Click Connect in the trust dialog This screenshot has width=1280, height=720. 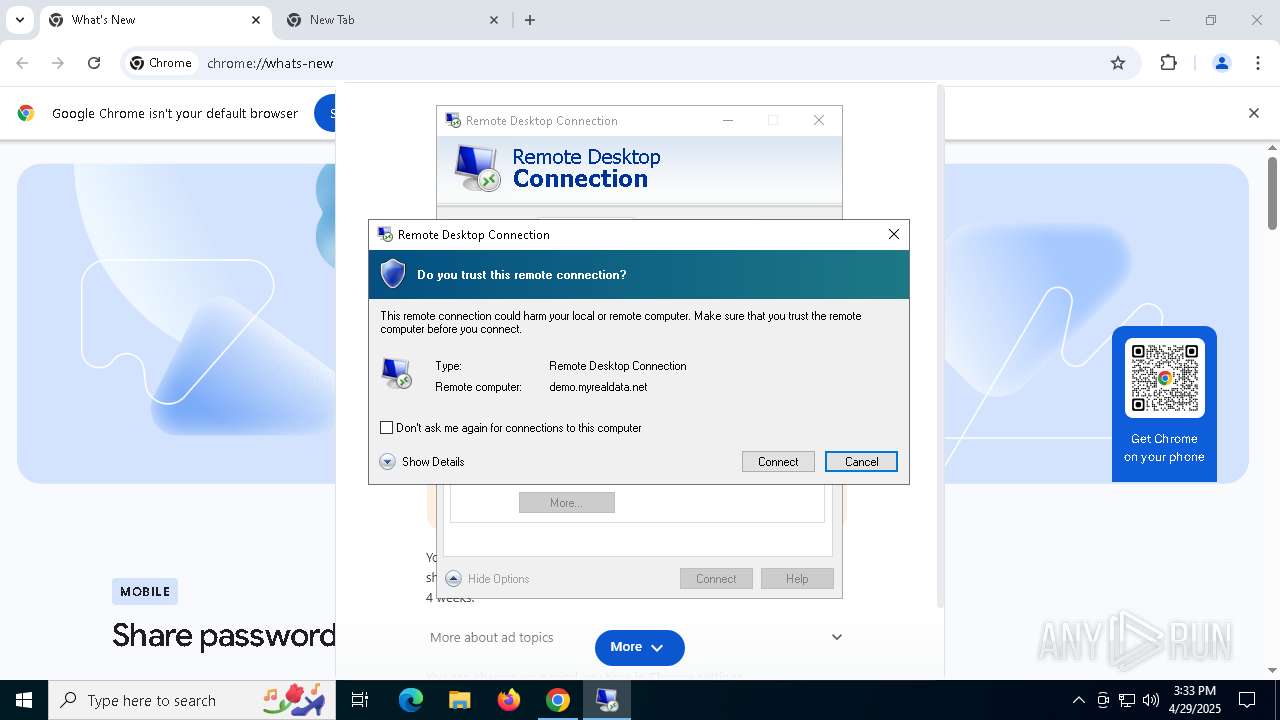[x=778, y=462]
